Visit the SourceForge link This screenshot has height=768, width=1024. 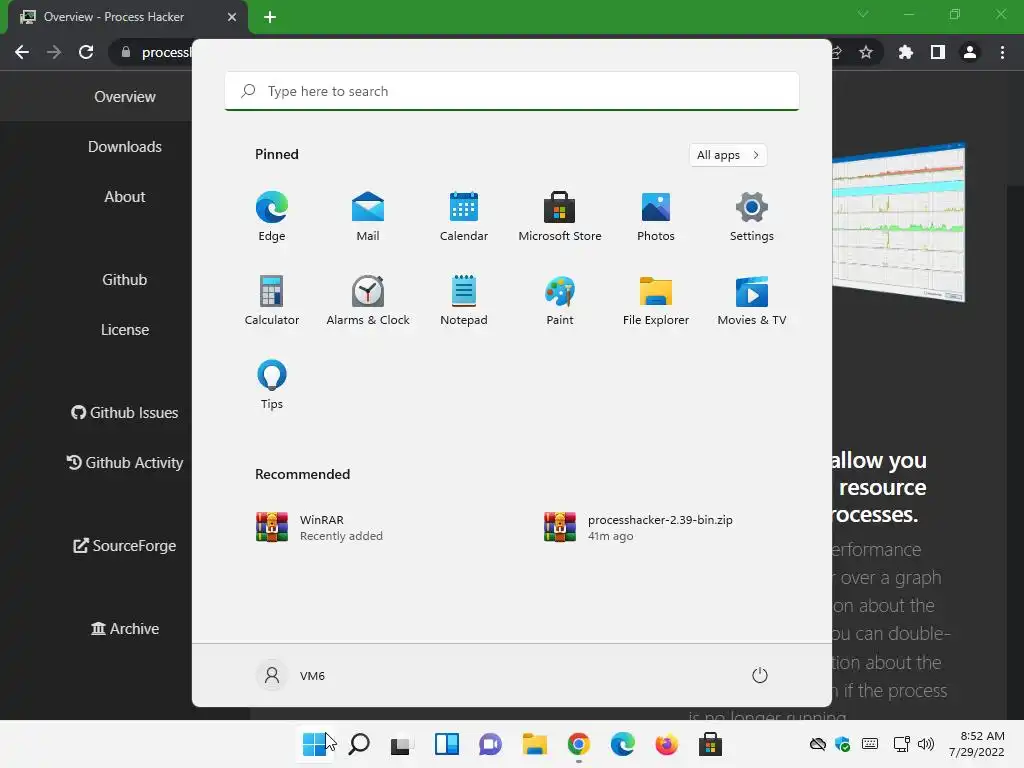click(x=125, y=546)
